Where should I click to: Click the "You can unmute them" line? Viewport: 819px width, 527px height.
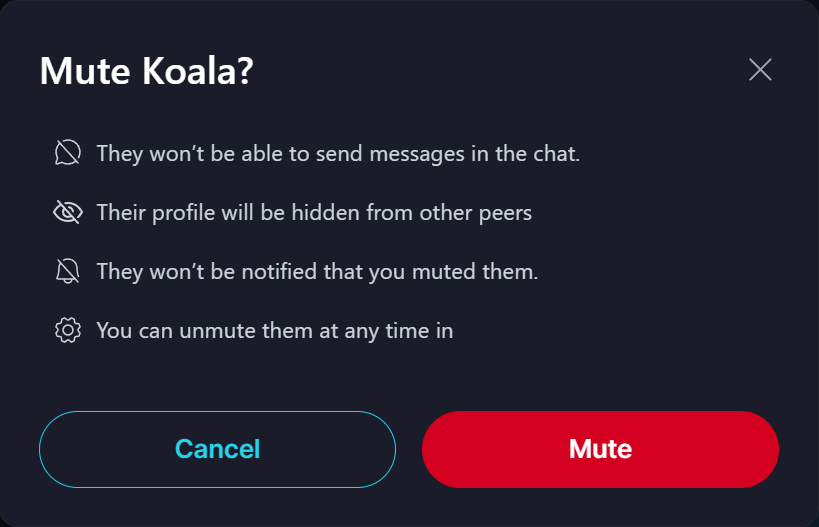274,331
